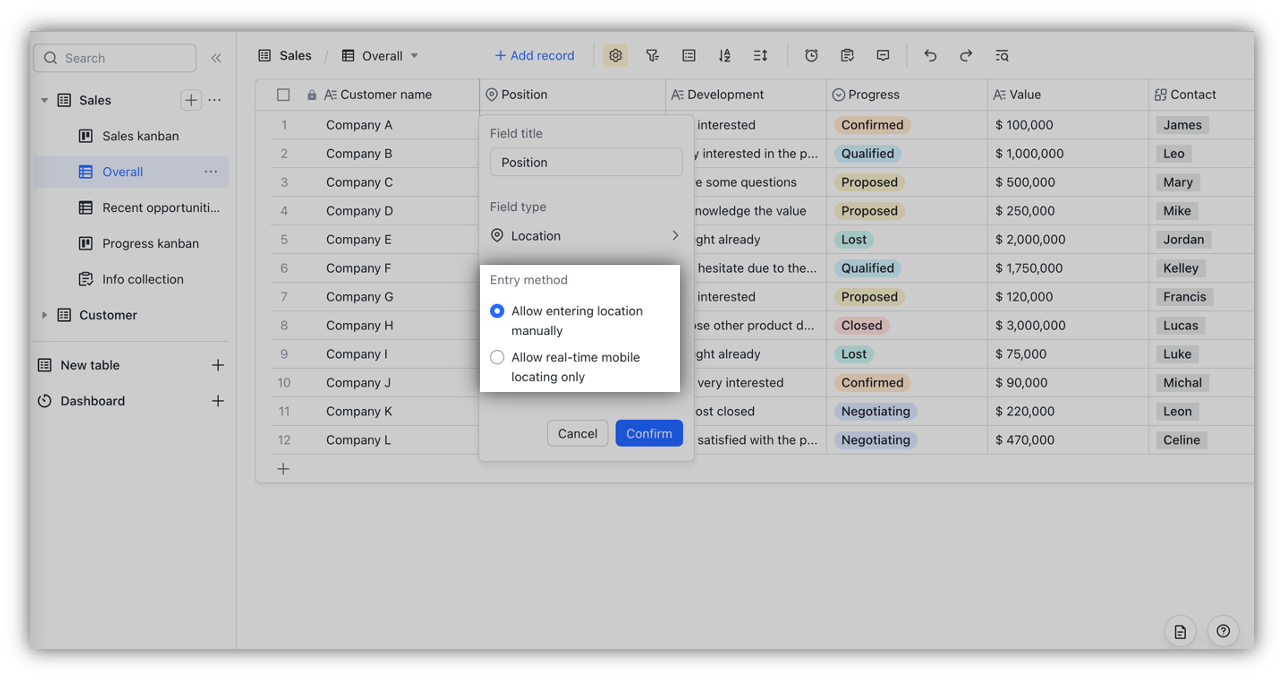Open the Overall view dropdown arrow
1284x680 pixels.
[415, 56]
